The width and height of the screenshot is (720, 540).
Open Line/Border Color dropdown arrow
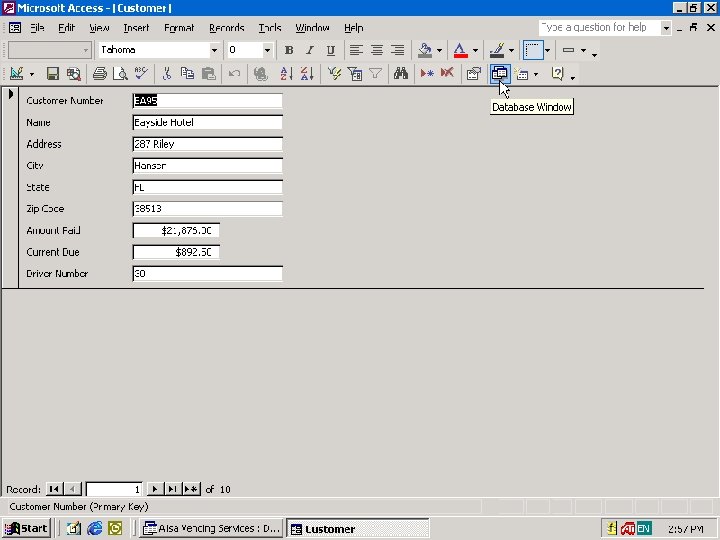tap(511, 50)
